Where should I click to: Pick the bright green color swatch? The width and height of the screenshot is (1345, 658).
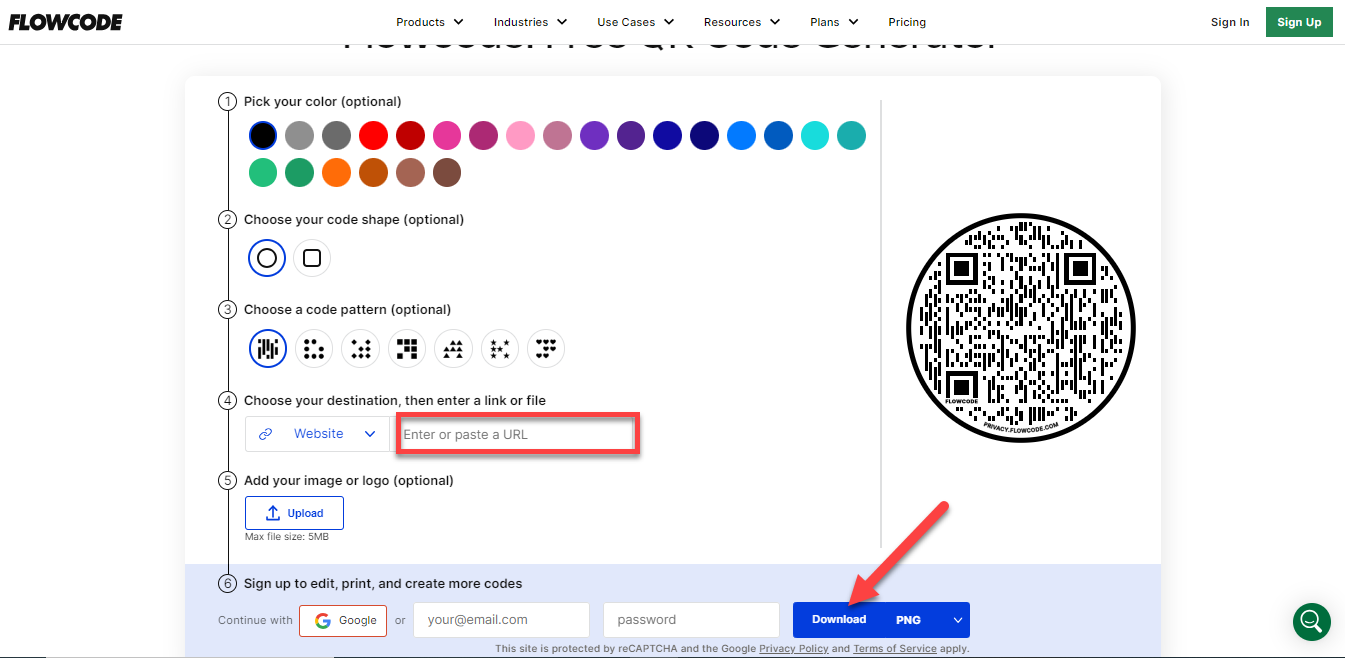[x=262, y=172]
